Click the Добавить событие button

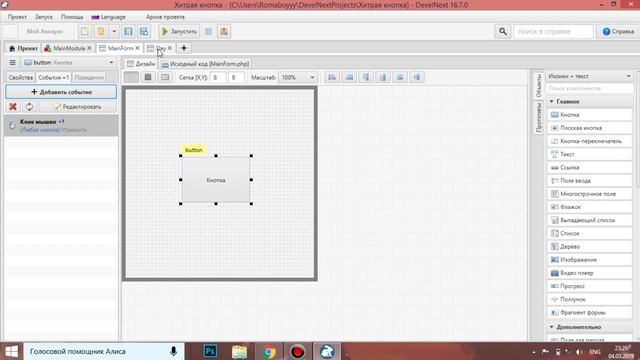(61, 92)
